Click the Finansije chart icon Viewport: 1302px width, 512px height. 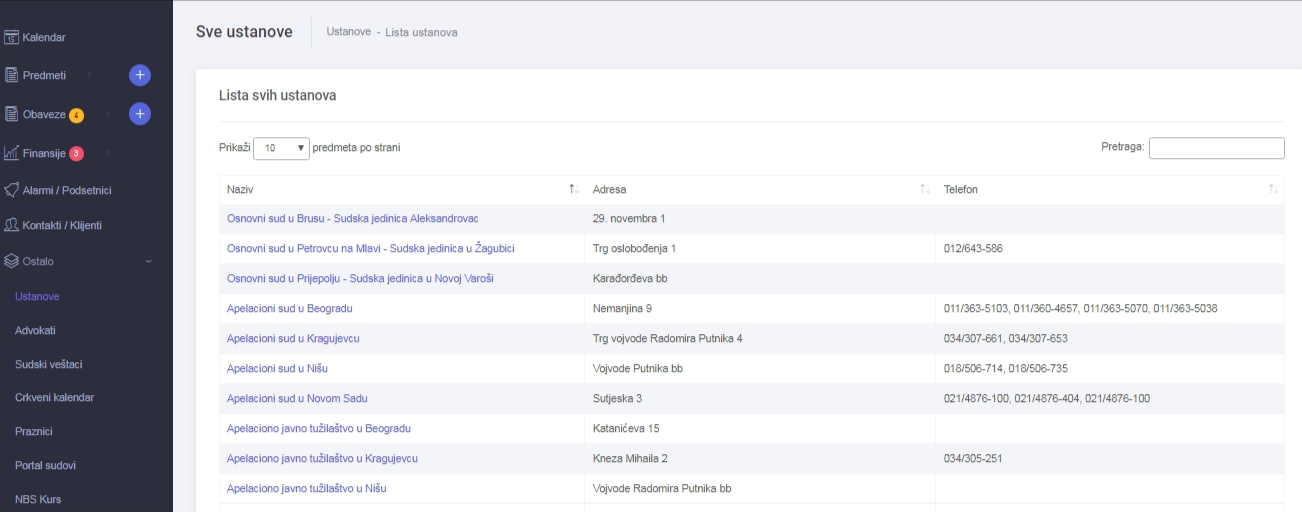point(11,153)
